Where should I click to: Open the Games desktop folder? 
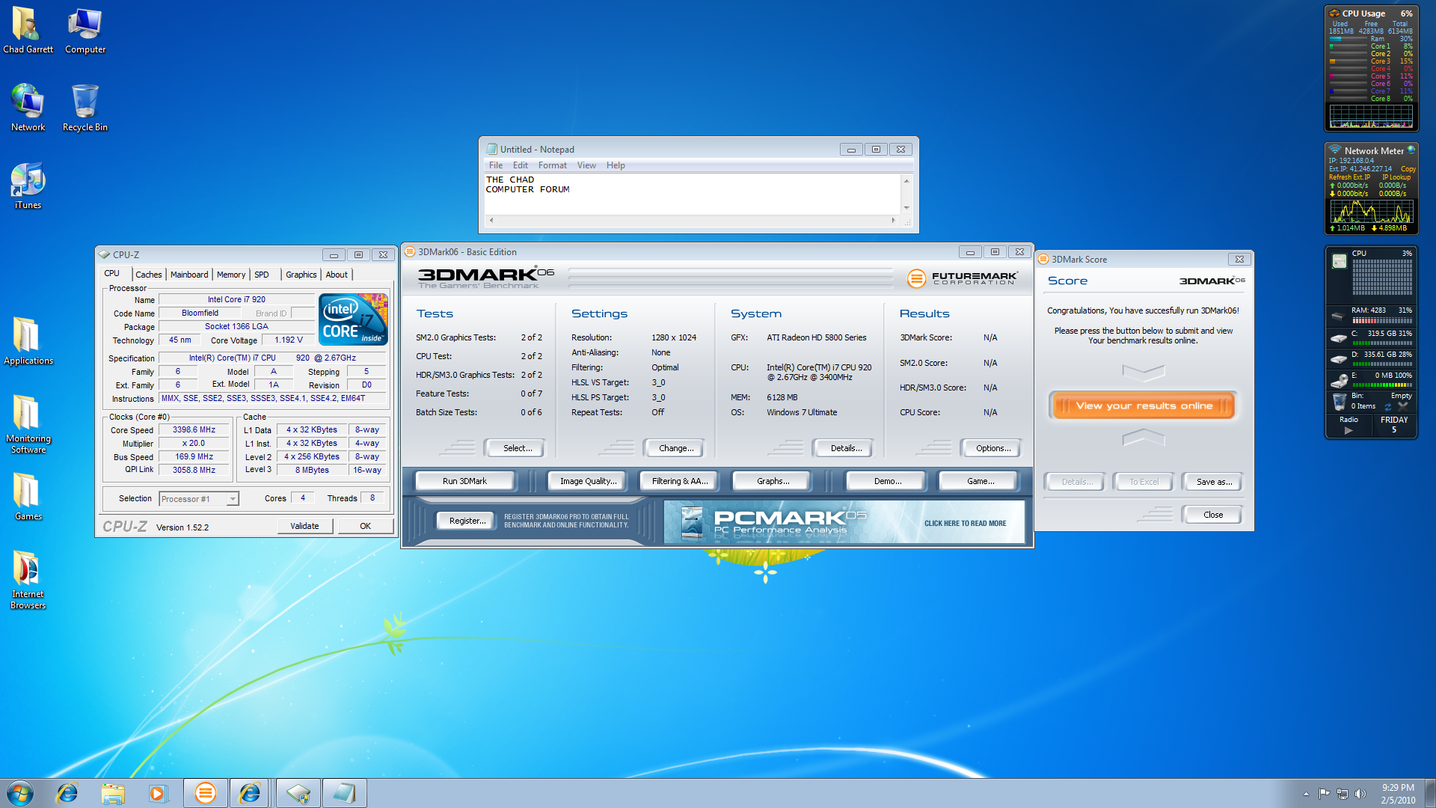pos(28,497)
